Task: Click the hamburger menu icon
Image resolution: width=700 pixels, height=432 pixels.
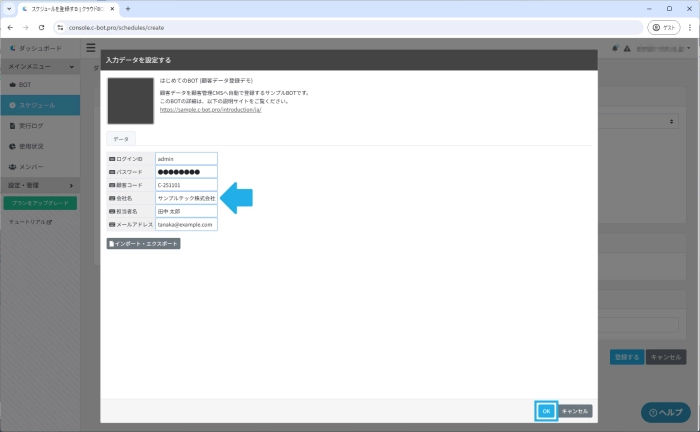Action: [x=91, y=48]
